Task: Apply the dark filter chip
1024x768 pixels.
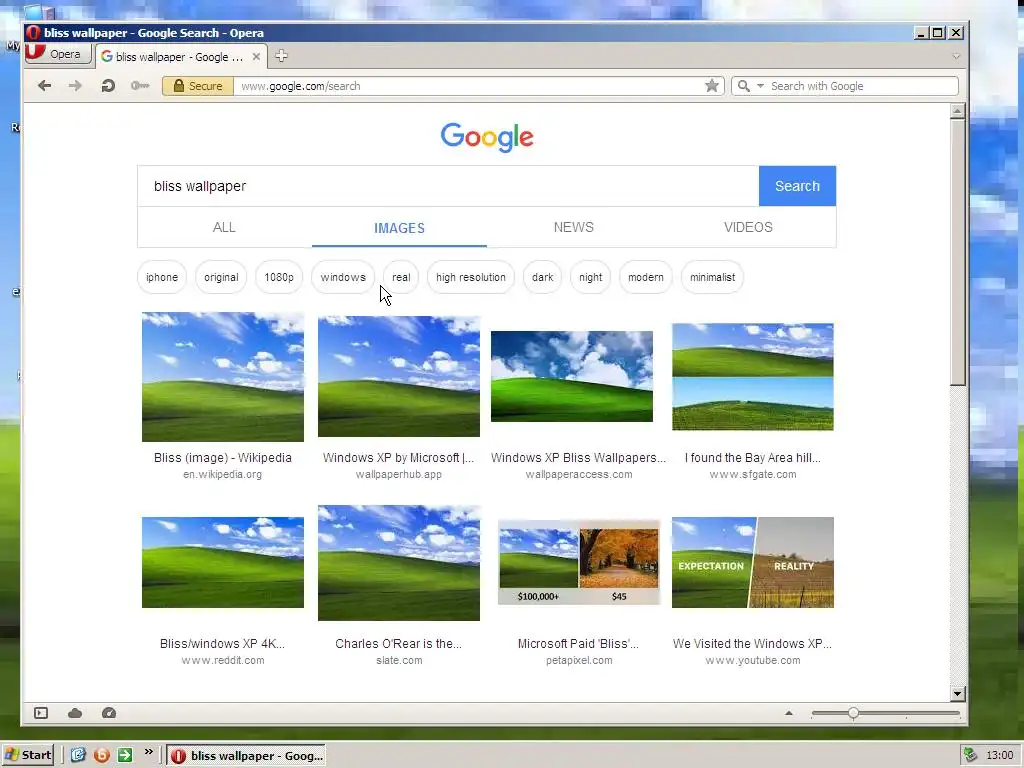Action: 542,277
